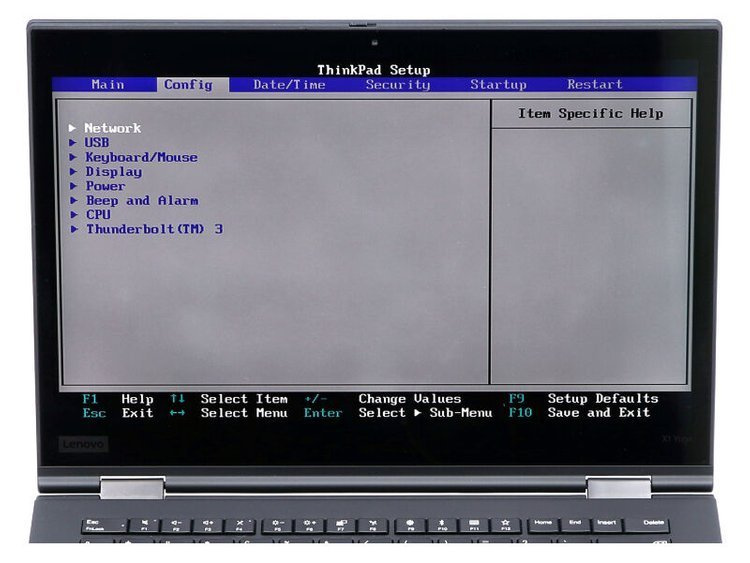
Task: Click the left-right arrows Select Menu icon
Action: (177, 413)
